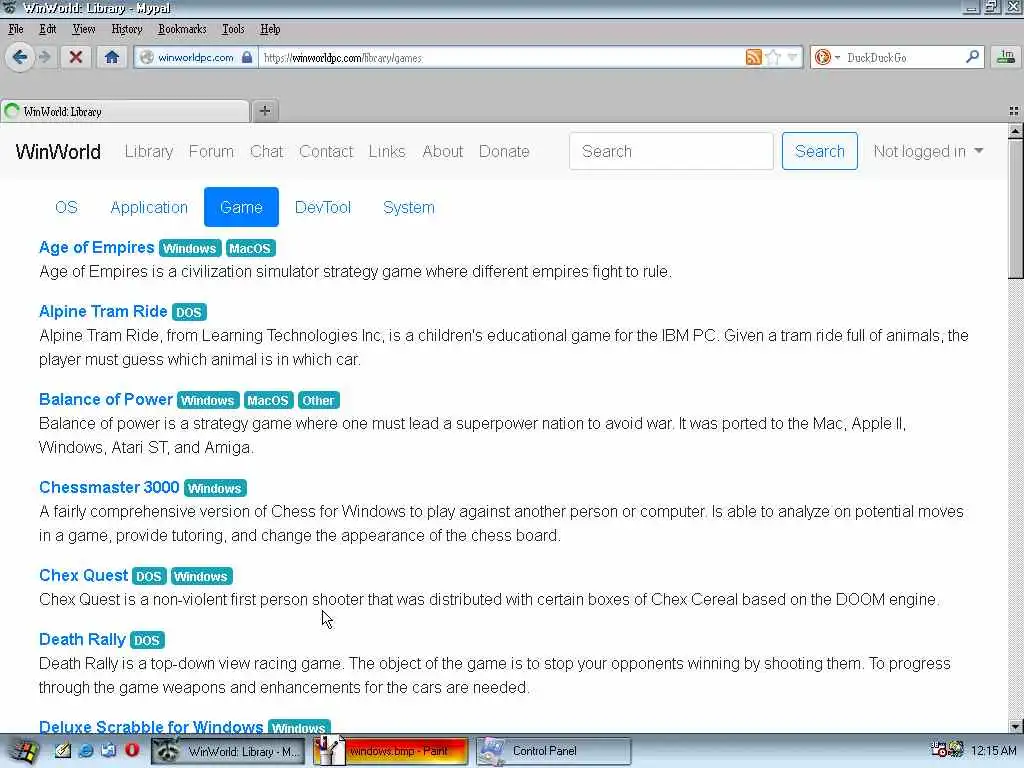Viewport: 1024px width, 768px height.
Task: Open the Edit menu
Action: click(x=48, y=29)
